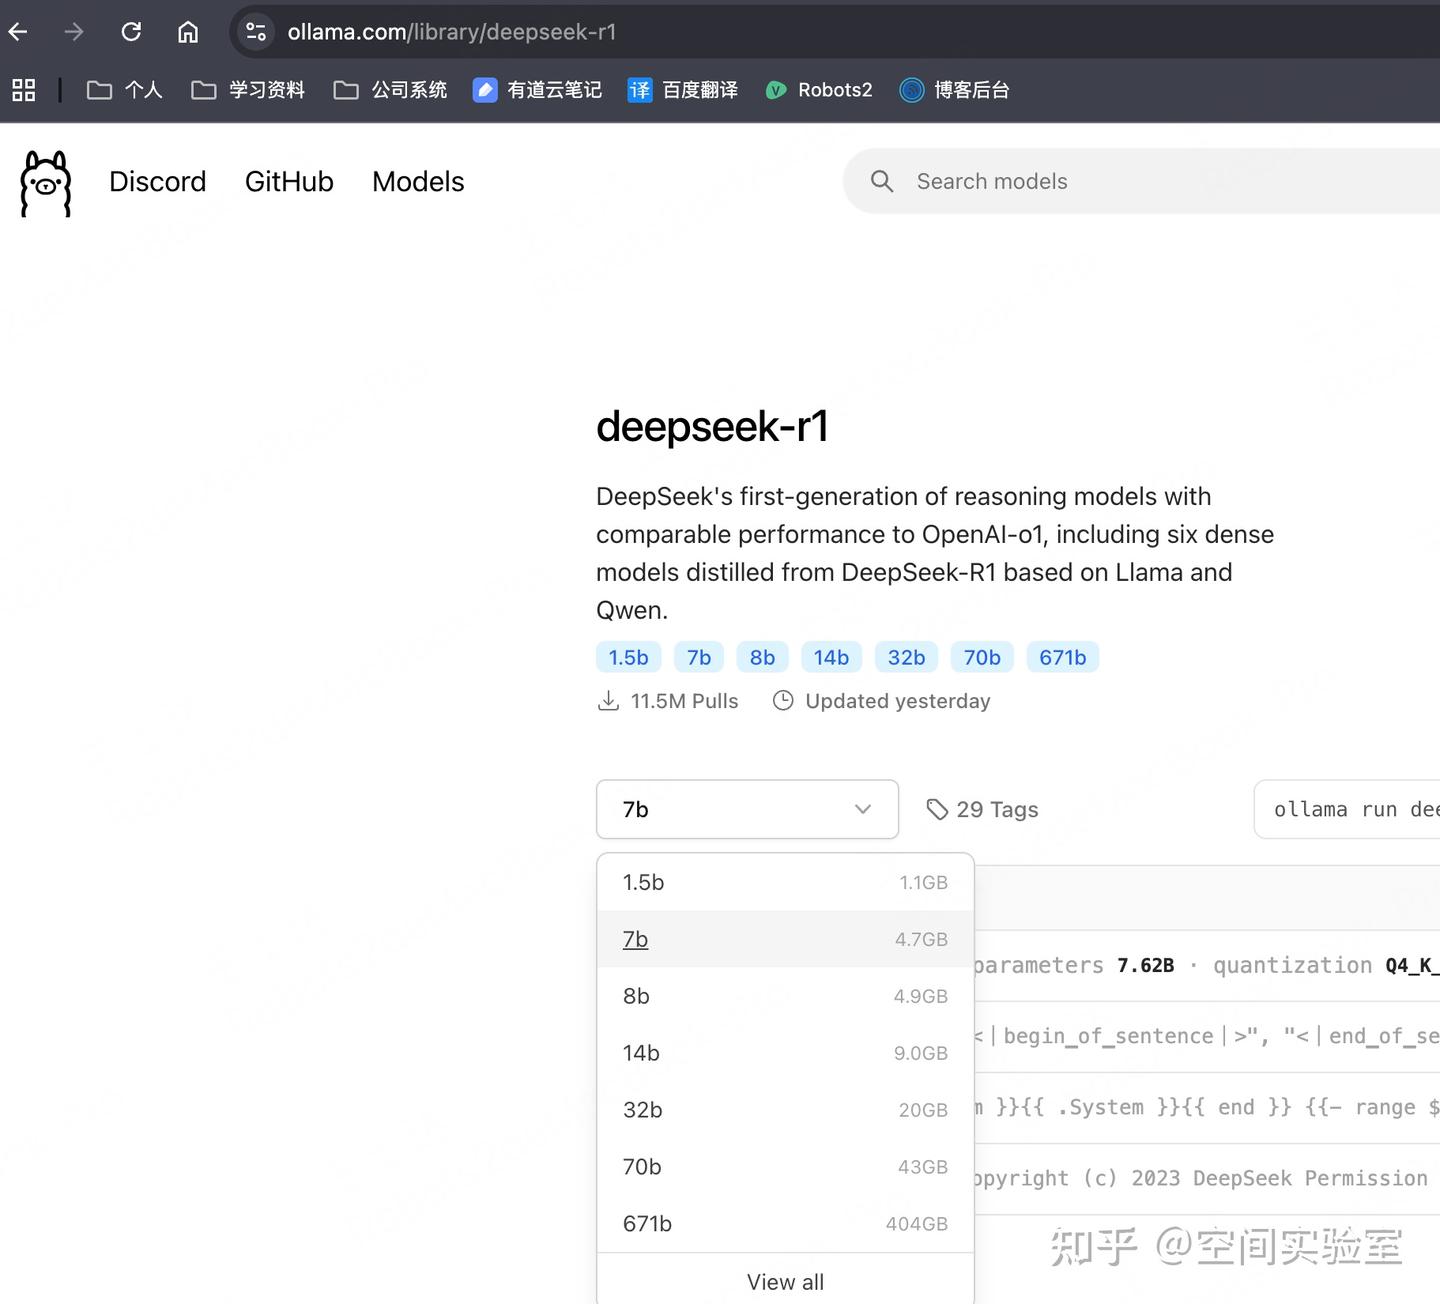Open the Models navigation item
The width and height of the screenshot is (1440, 1304).
(x=418, y=182)
